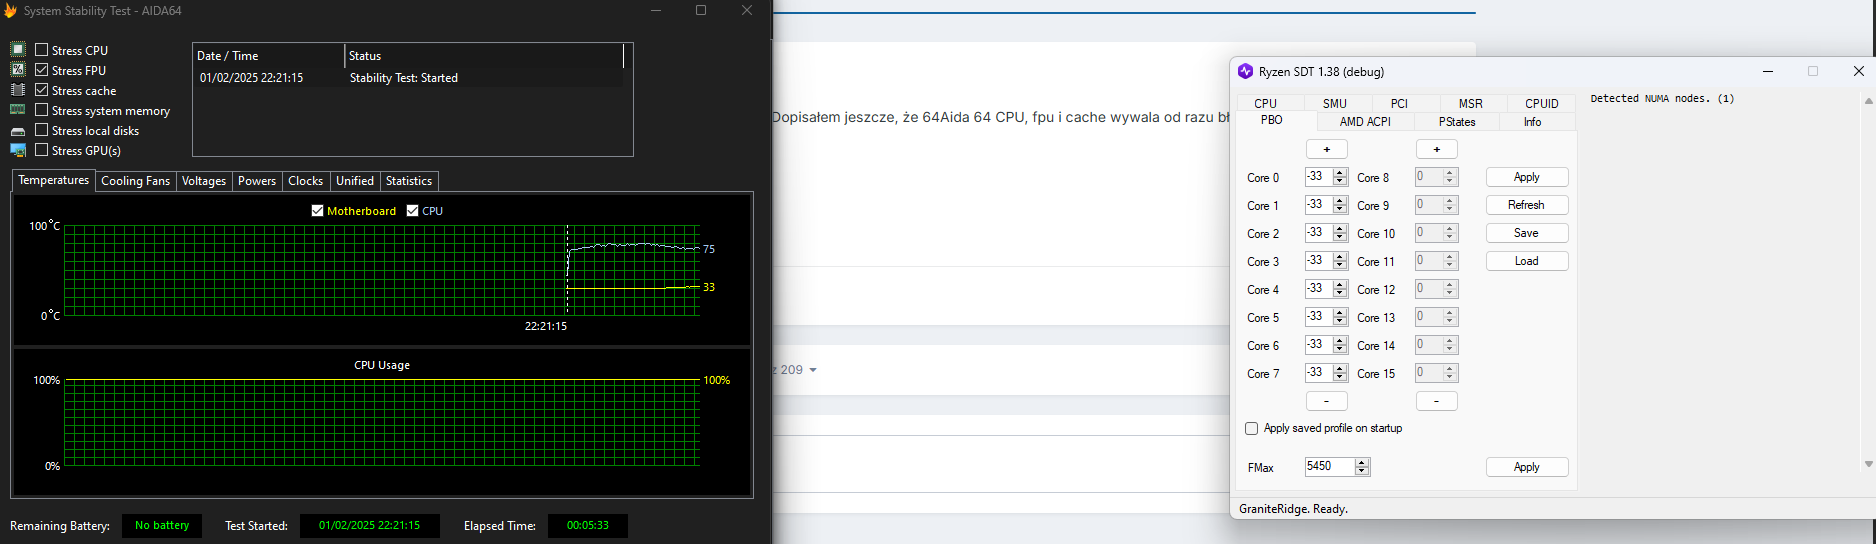Image resolution: width=1876 pixels, height=544 pixels.
Task: Increase Core 0 offset with up arrow
Action: click(x=1340, y=173)
